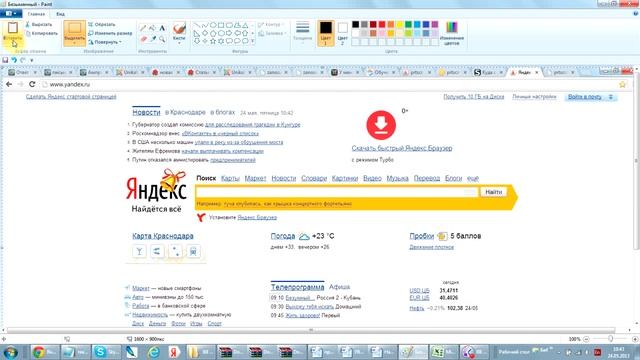Viewport: 640px width, 360px height.
Task: Open the Карта Краснодара link
Action: [x=163, y=236]
